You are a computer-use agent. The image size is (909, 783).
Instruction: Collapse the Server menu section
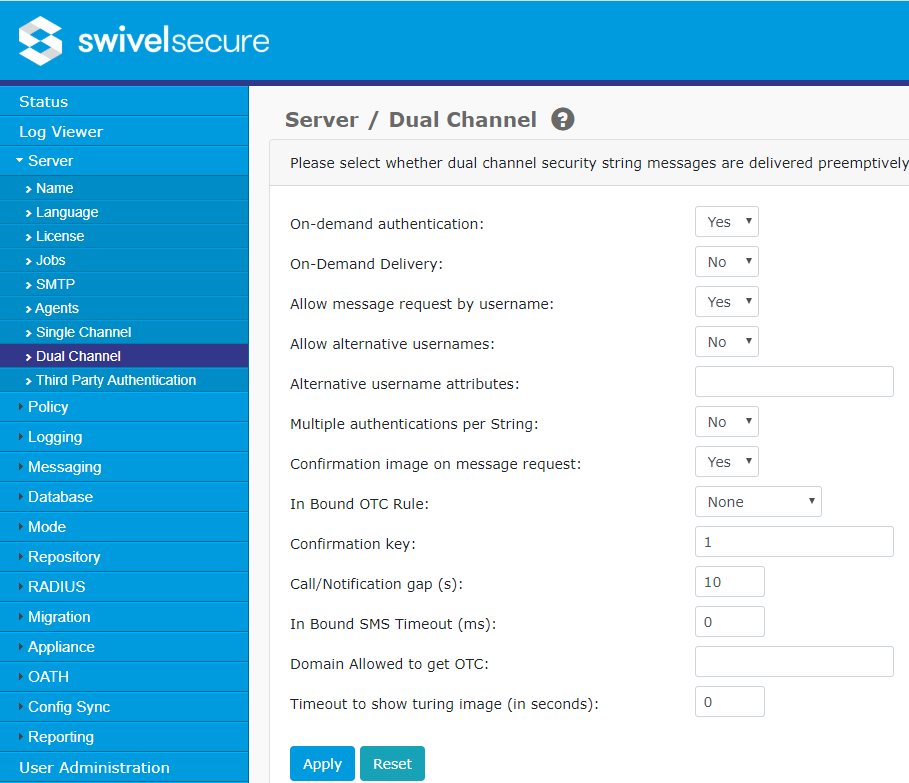(50, 161)
